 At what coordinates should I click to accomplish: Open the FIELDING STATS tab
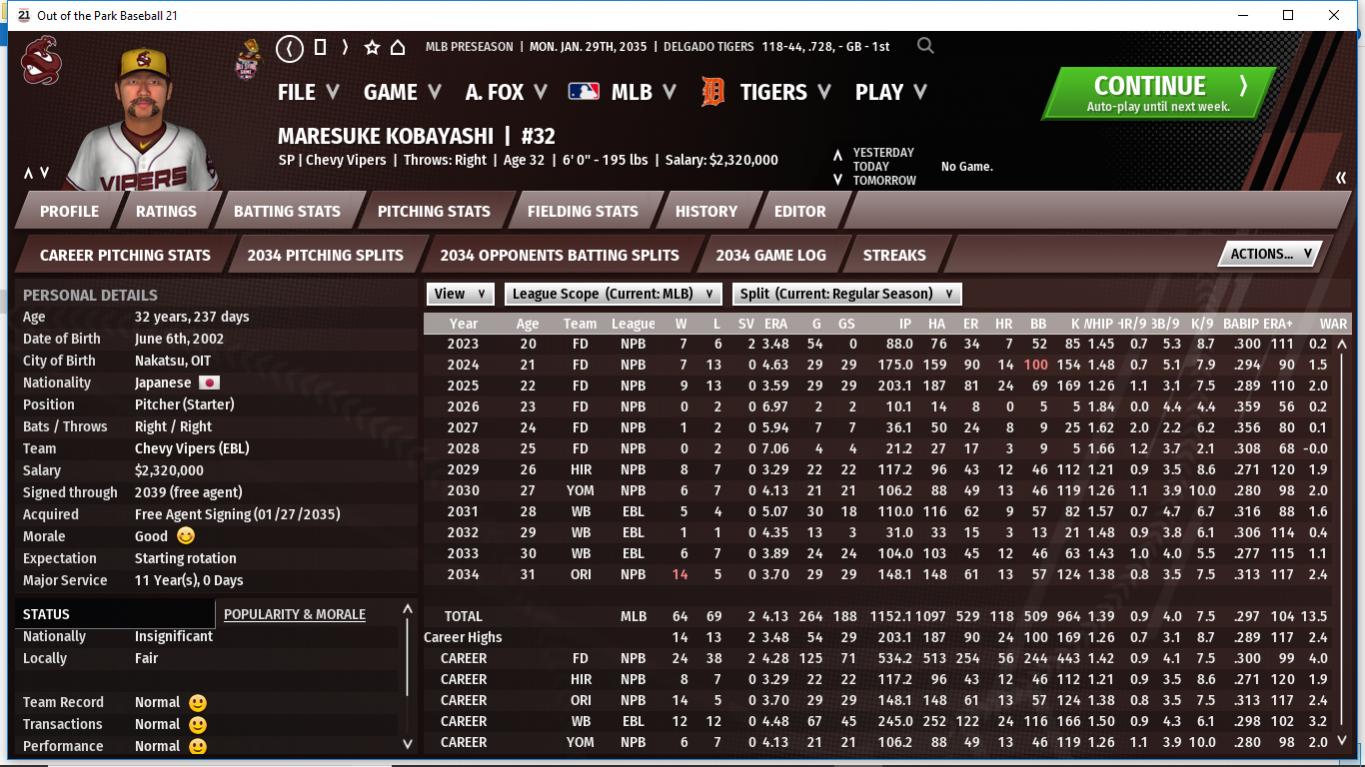click(582, 211)
